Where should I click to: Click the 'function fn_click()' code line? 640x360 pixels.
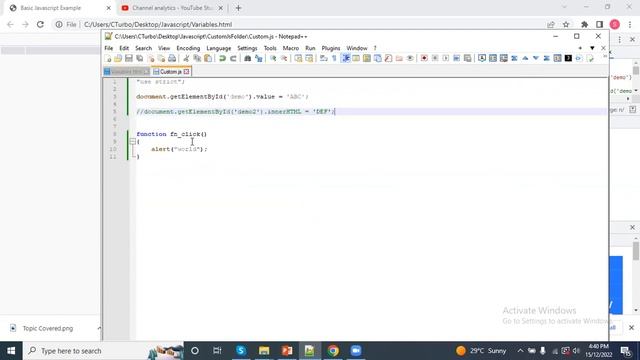(x=171, y=134)
